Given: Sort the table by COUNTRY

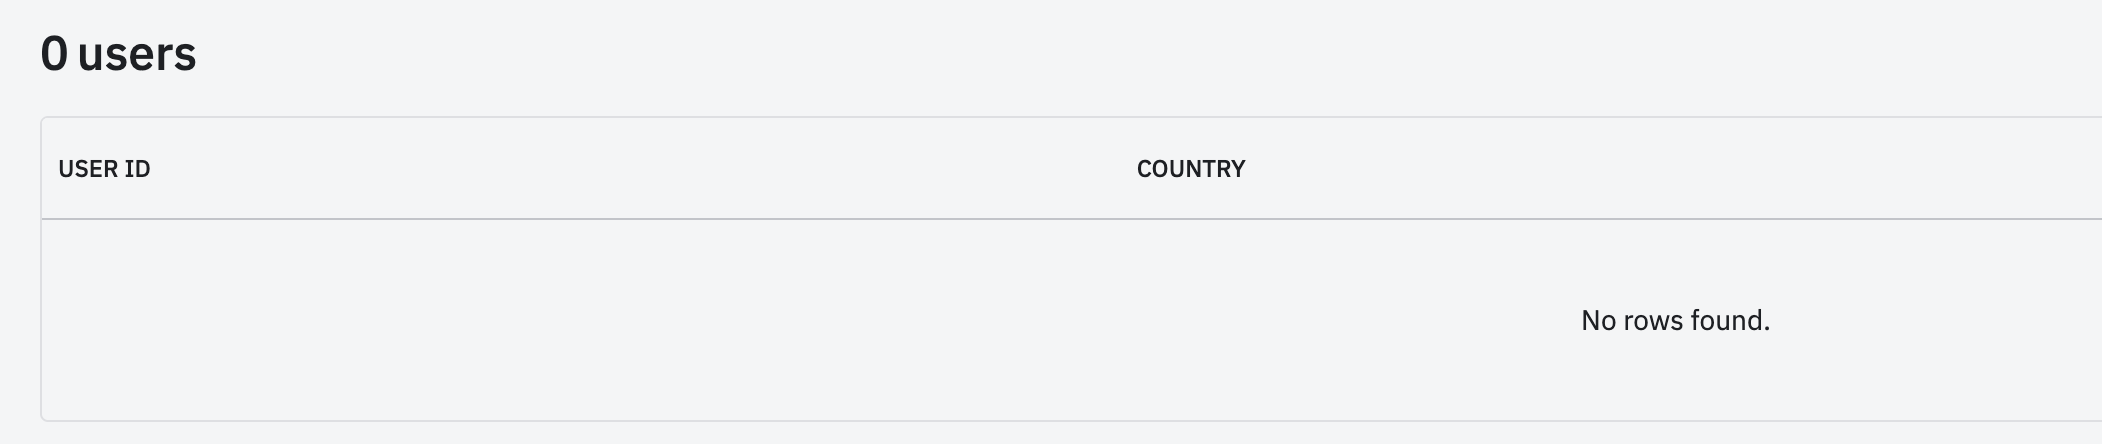Looking at the screenshot, I should [x=1190, y=169].
